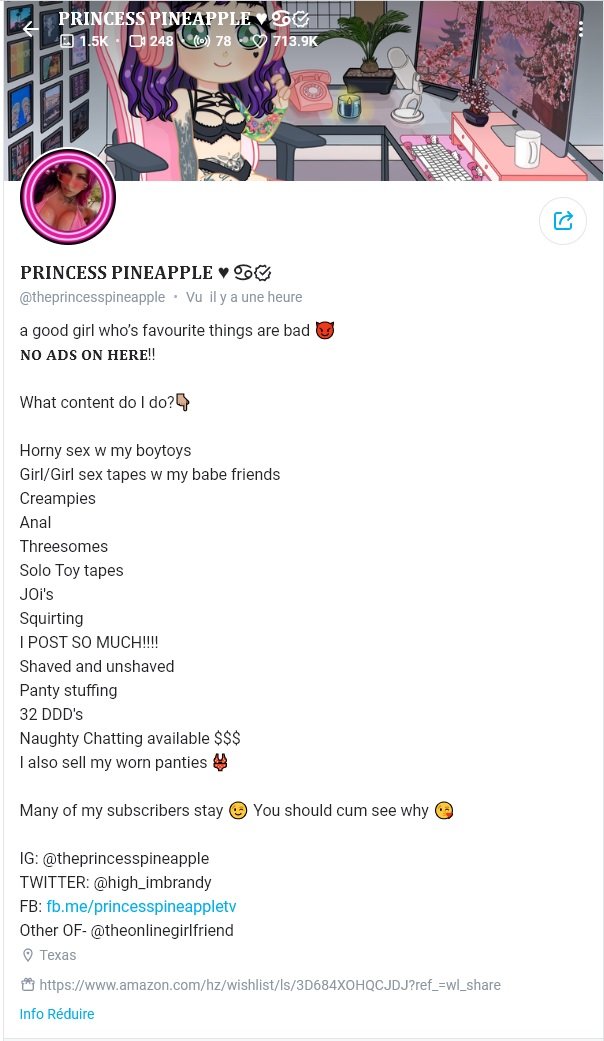Open the Amazon wishlist link
Screen dimensions: 604x1041
point(270,985)
